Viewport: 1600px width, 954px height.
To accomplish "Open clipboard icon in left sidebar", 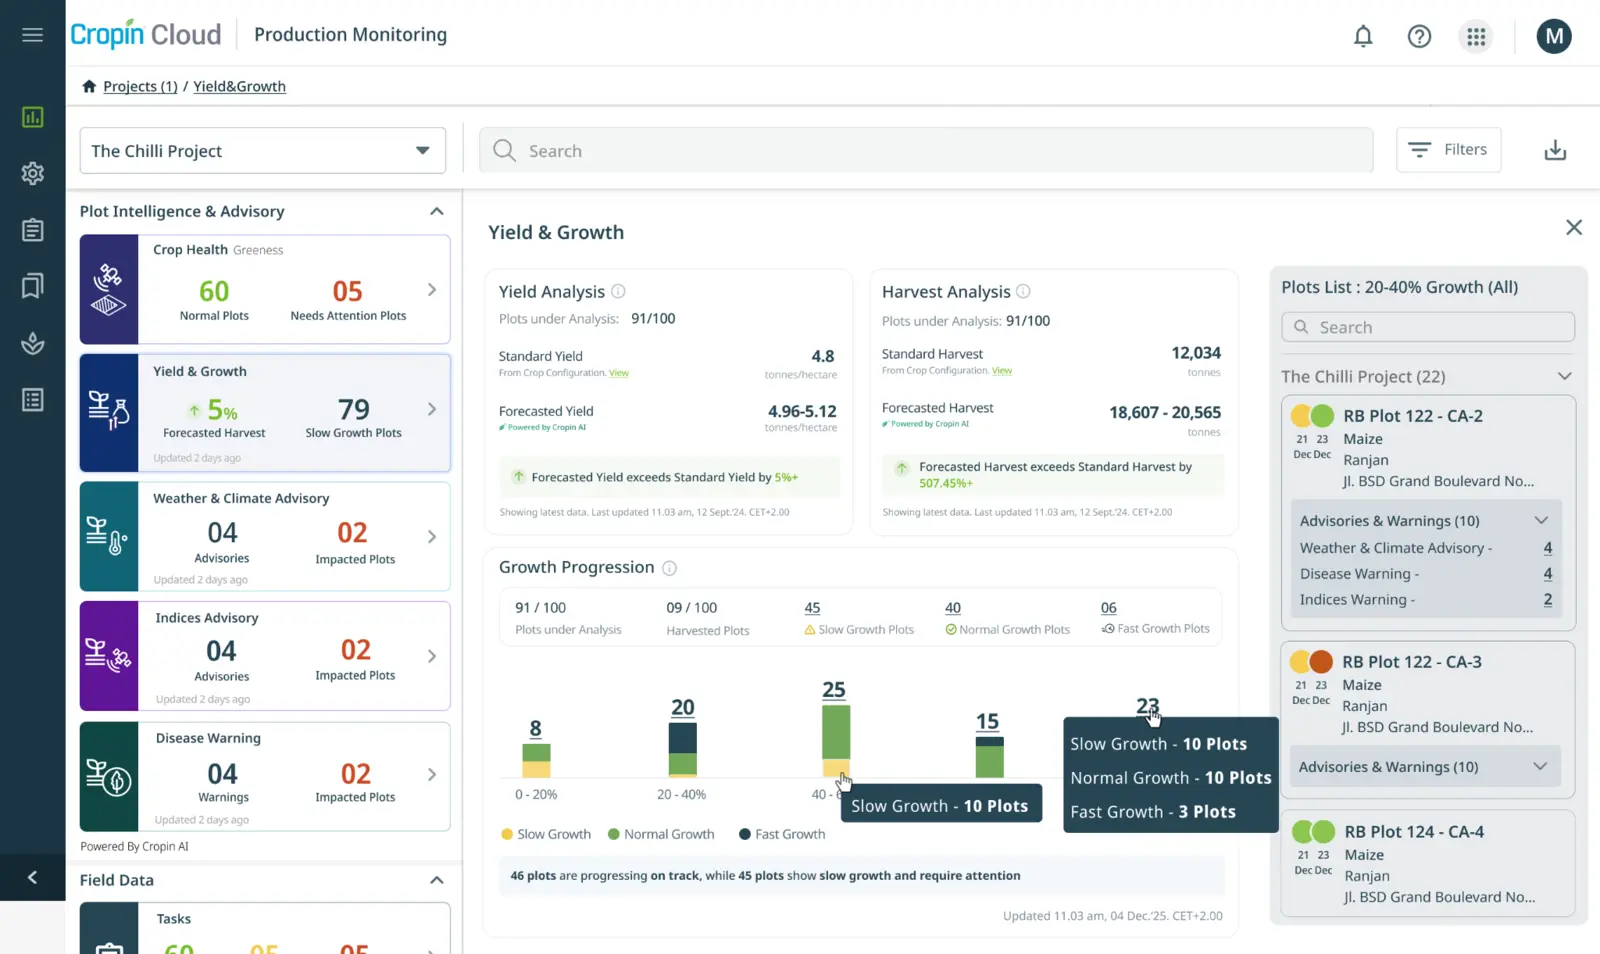I will tap(32, 230).
